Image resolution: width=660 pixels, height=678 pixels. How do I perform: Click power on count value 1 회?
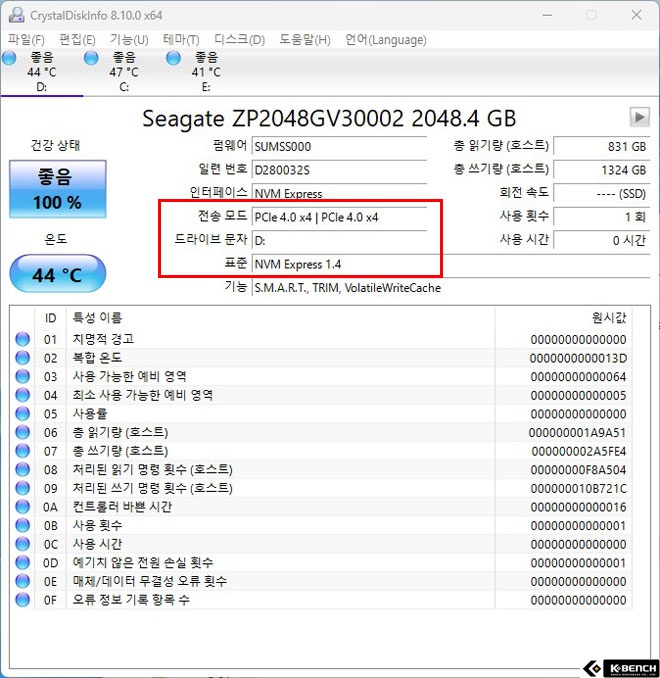pos(601,217)
